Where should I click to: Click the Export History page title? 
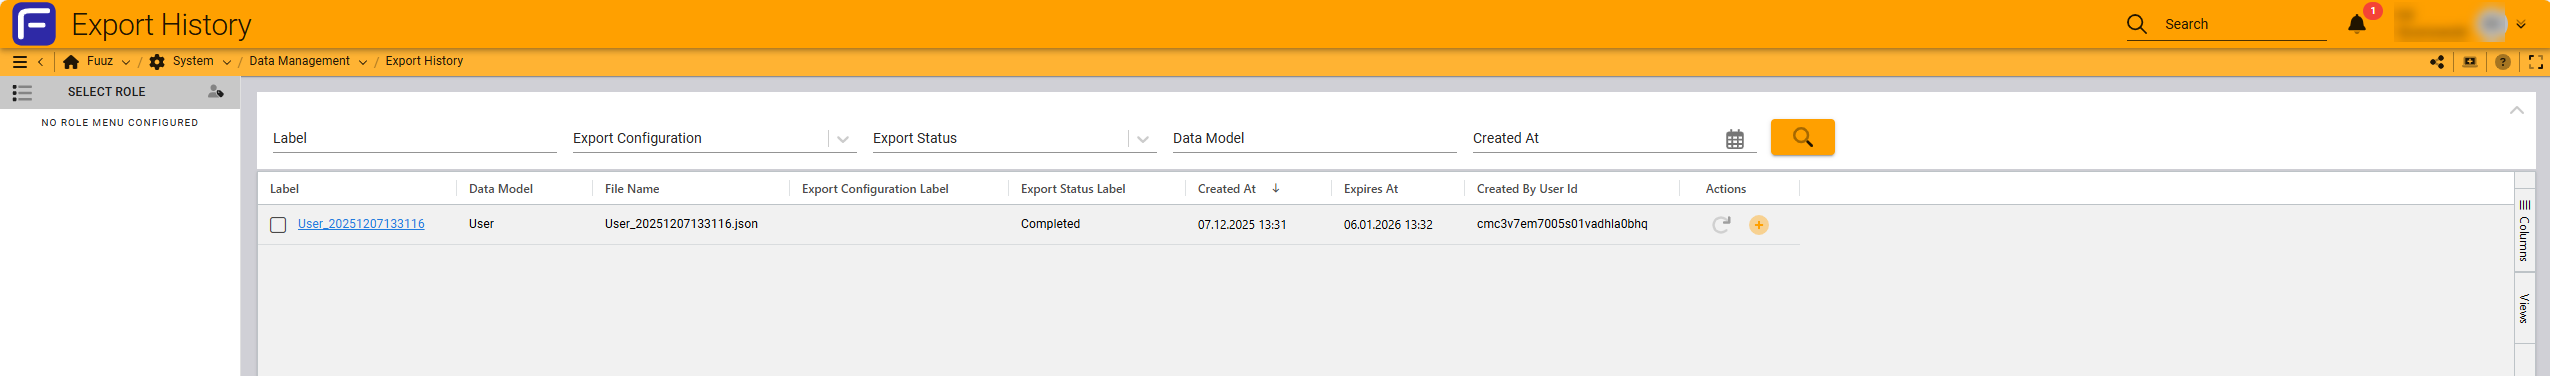point(161,24)
